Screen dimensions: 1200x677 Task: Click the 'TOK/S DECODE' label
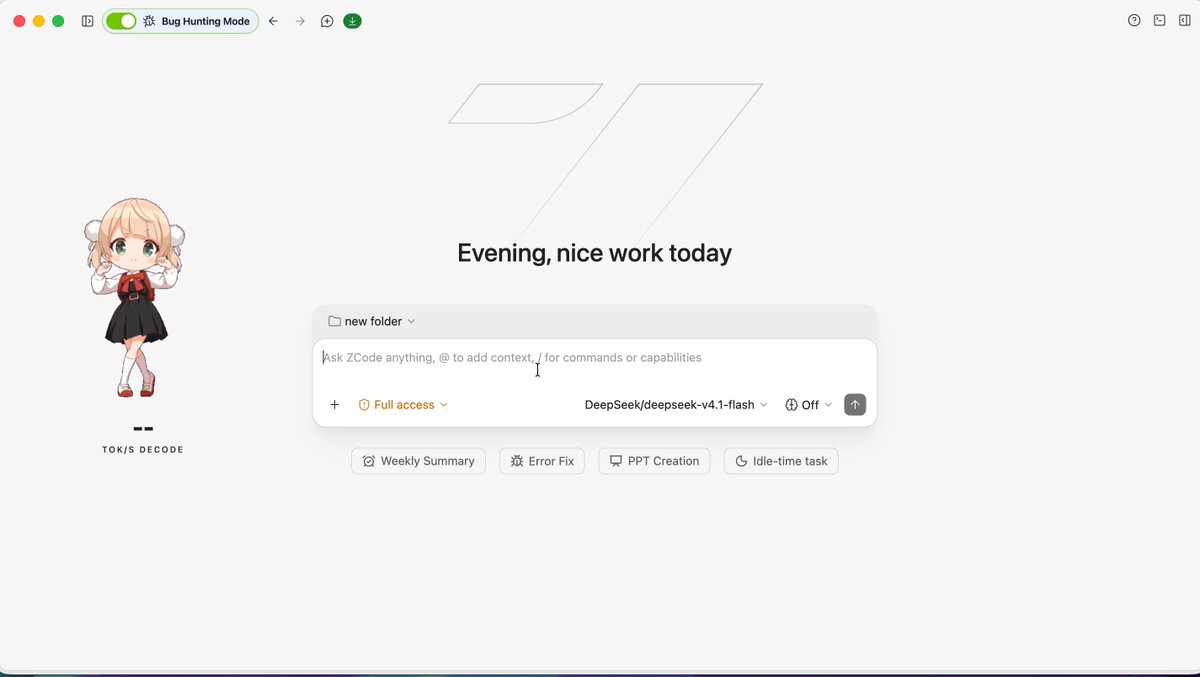click(143, 450)
